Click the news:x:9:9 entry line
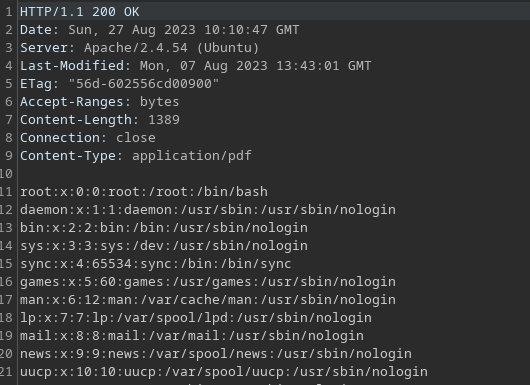530x385 pixels. click(216, 354)
